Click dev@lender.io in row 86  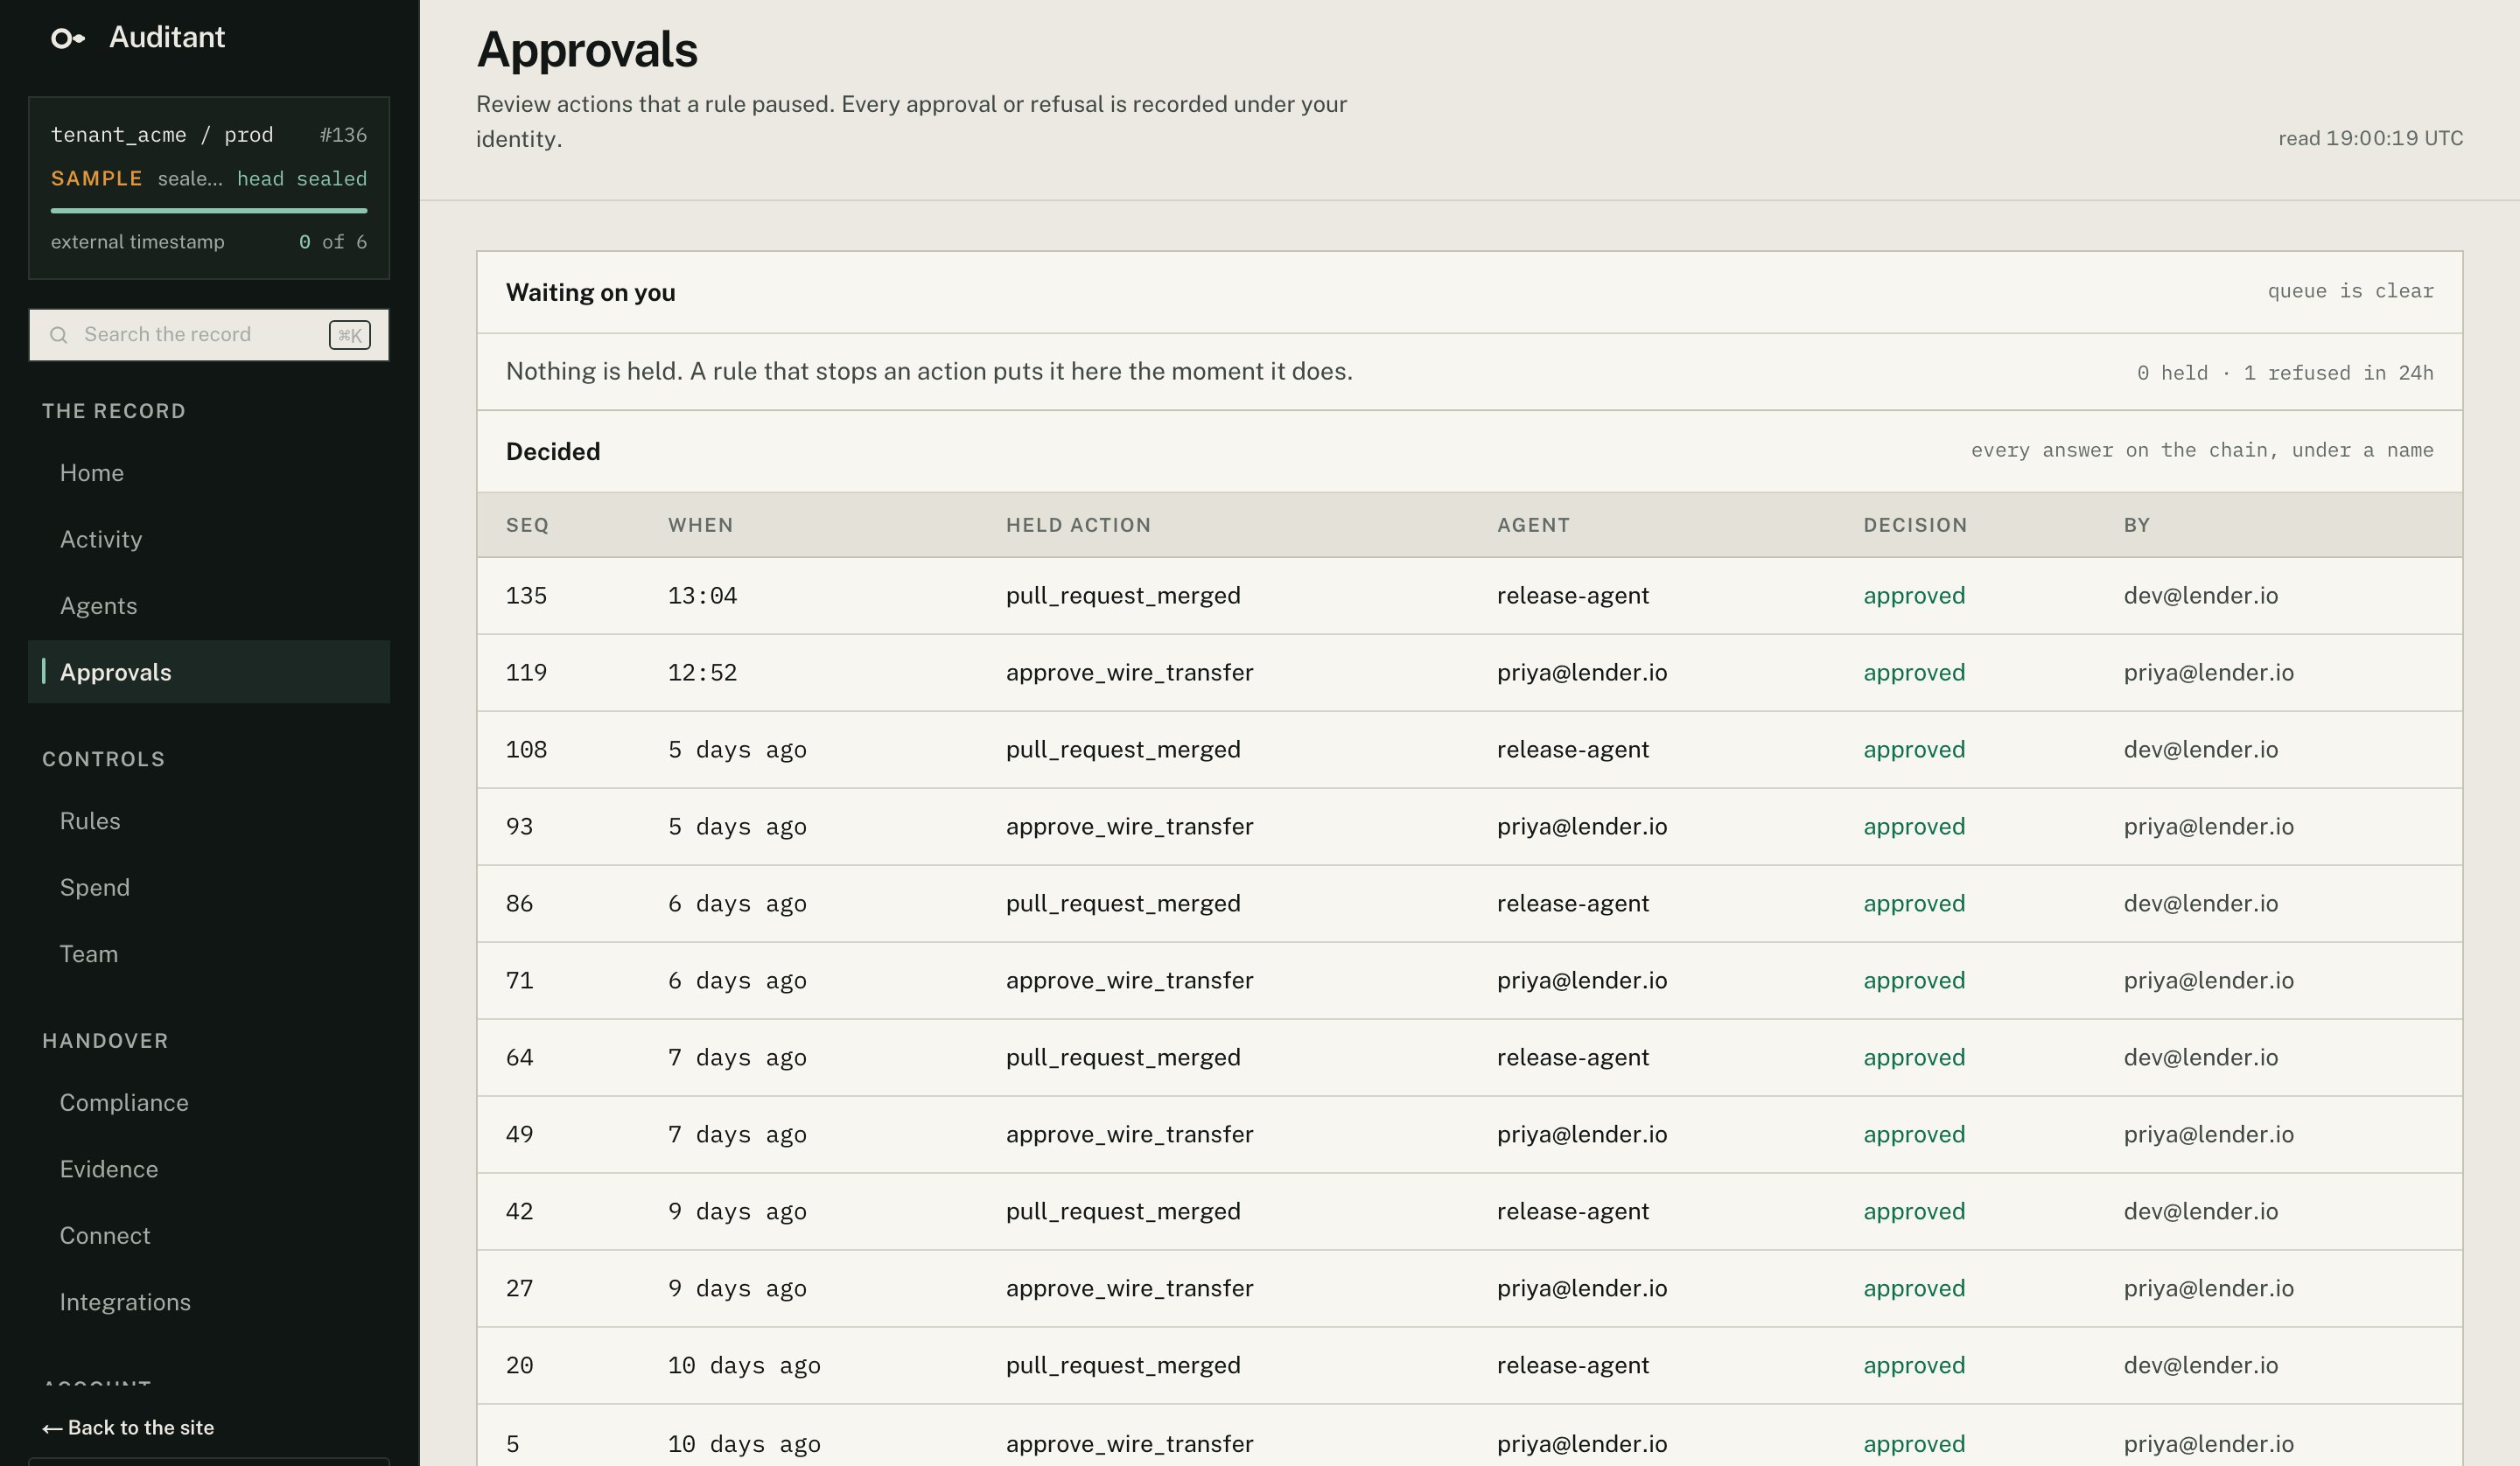(x=2200, y=904)
